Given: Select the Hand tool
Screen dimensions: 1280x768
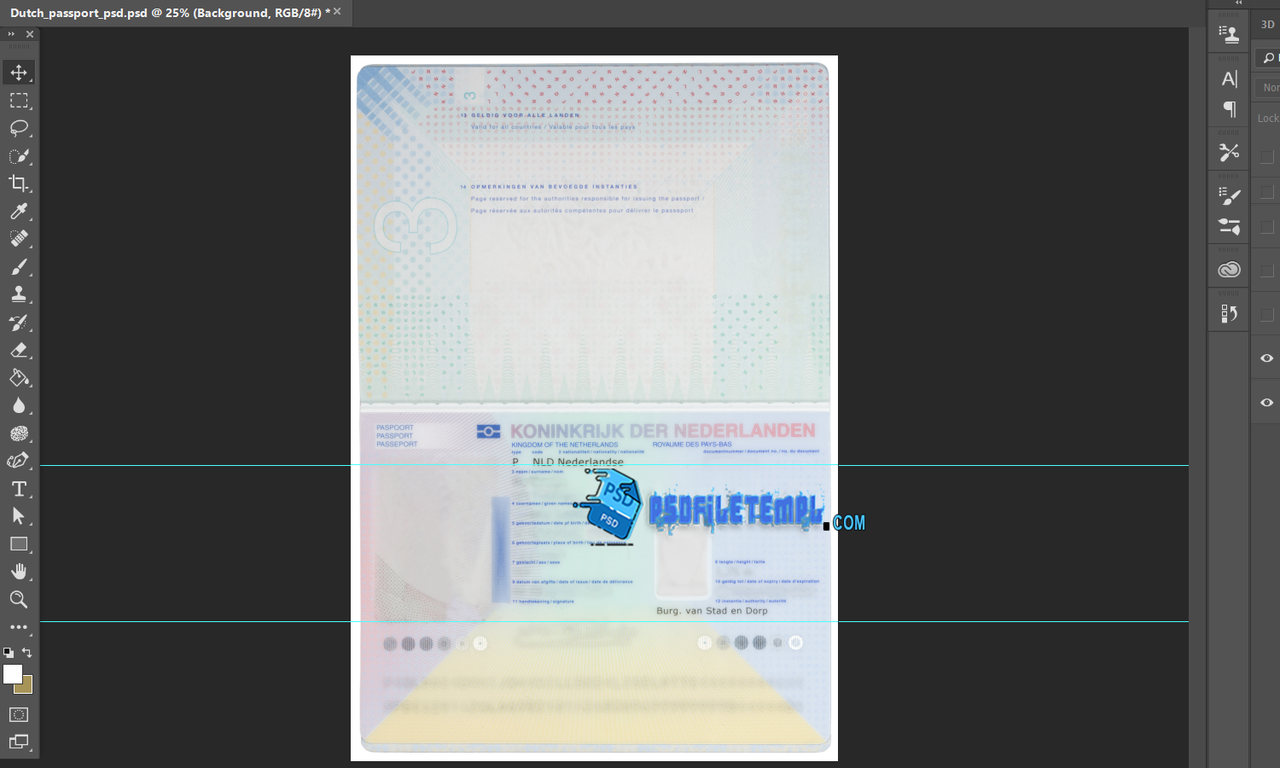Looking at the screenshot, I should 19,572.
